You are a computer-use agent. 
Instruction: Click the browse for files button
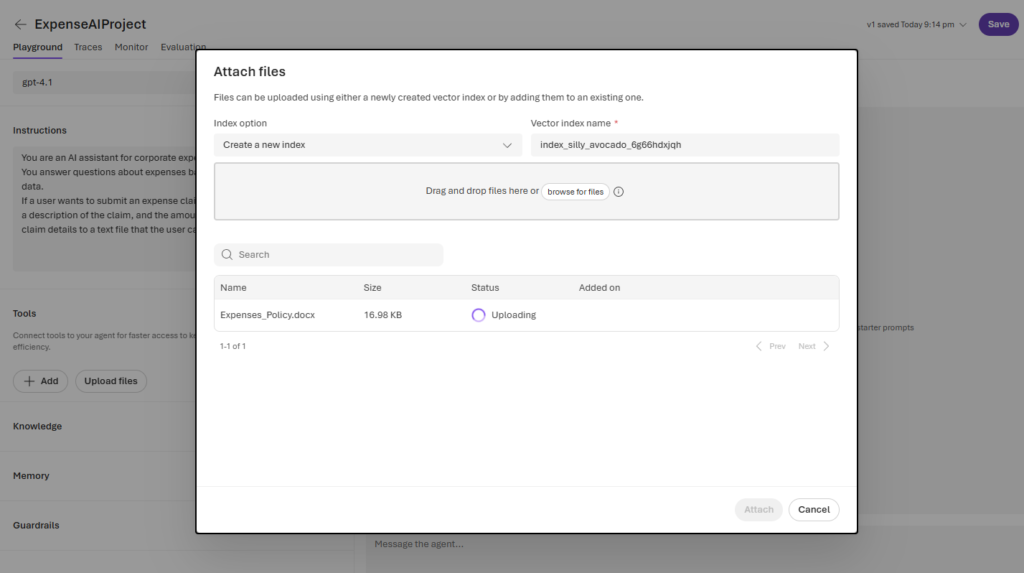[x=575, y=192]
